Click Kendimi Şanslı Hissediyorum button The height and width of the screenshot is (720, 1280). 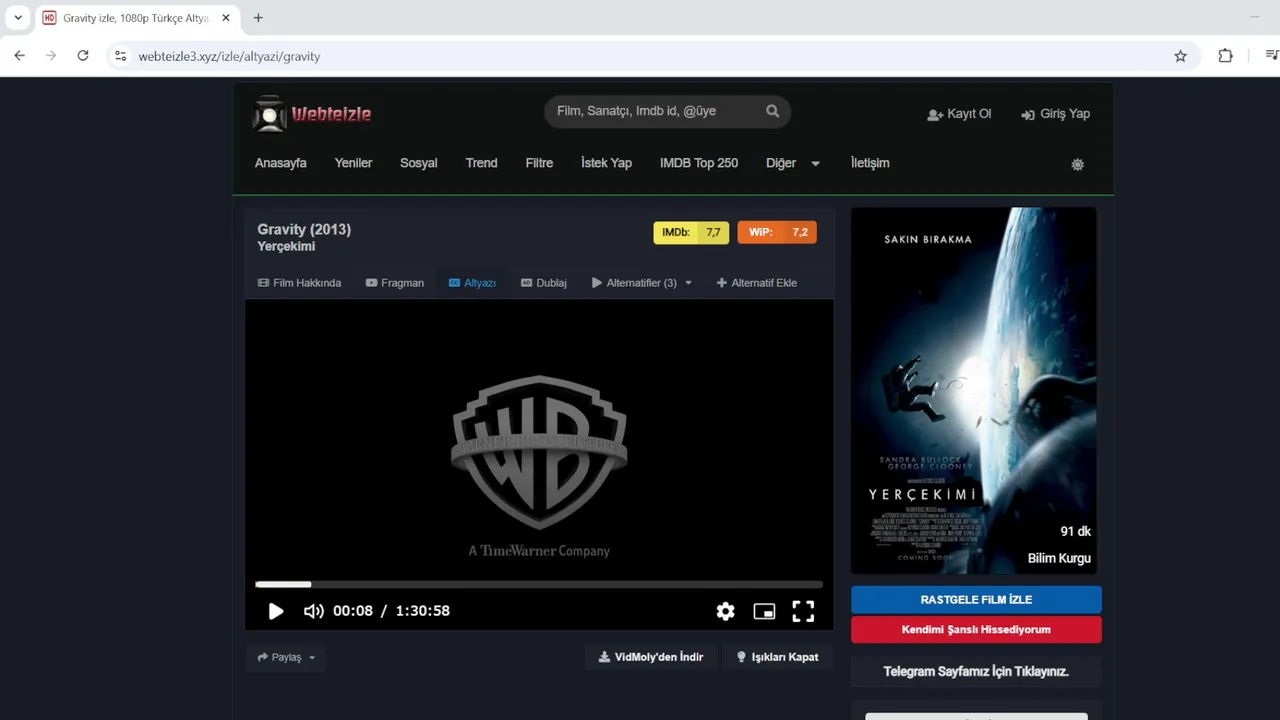point(976,629)
